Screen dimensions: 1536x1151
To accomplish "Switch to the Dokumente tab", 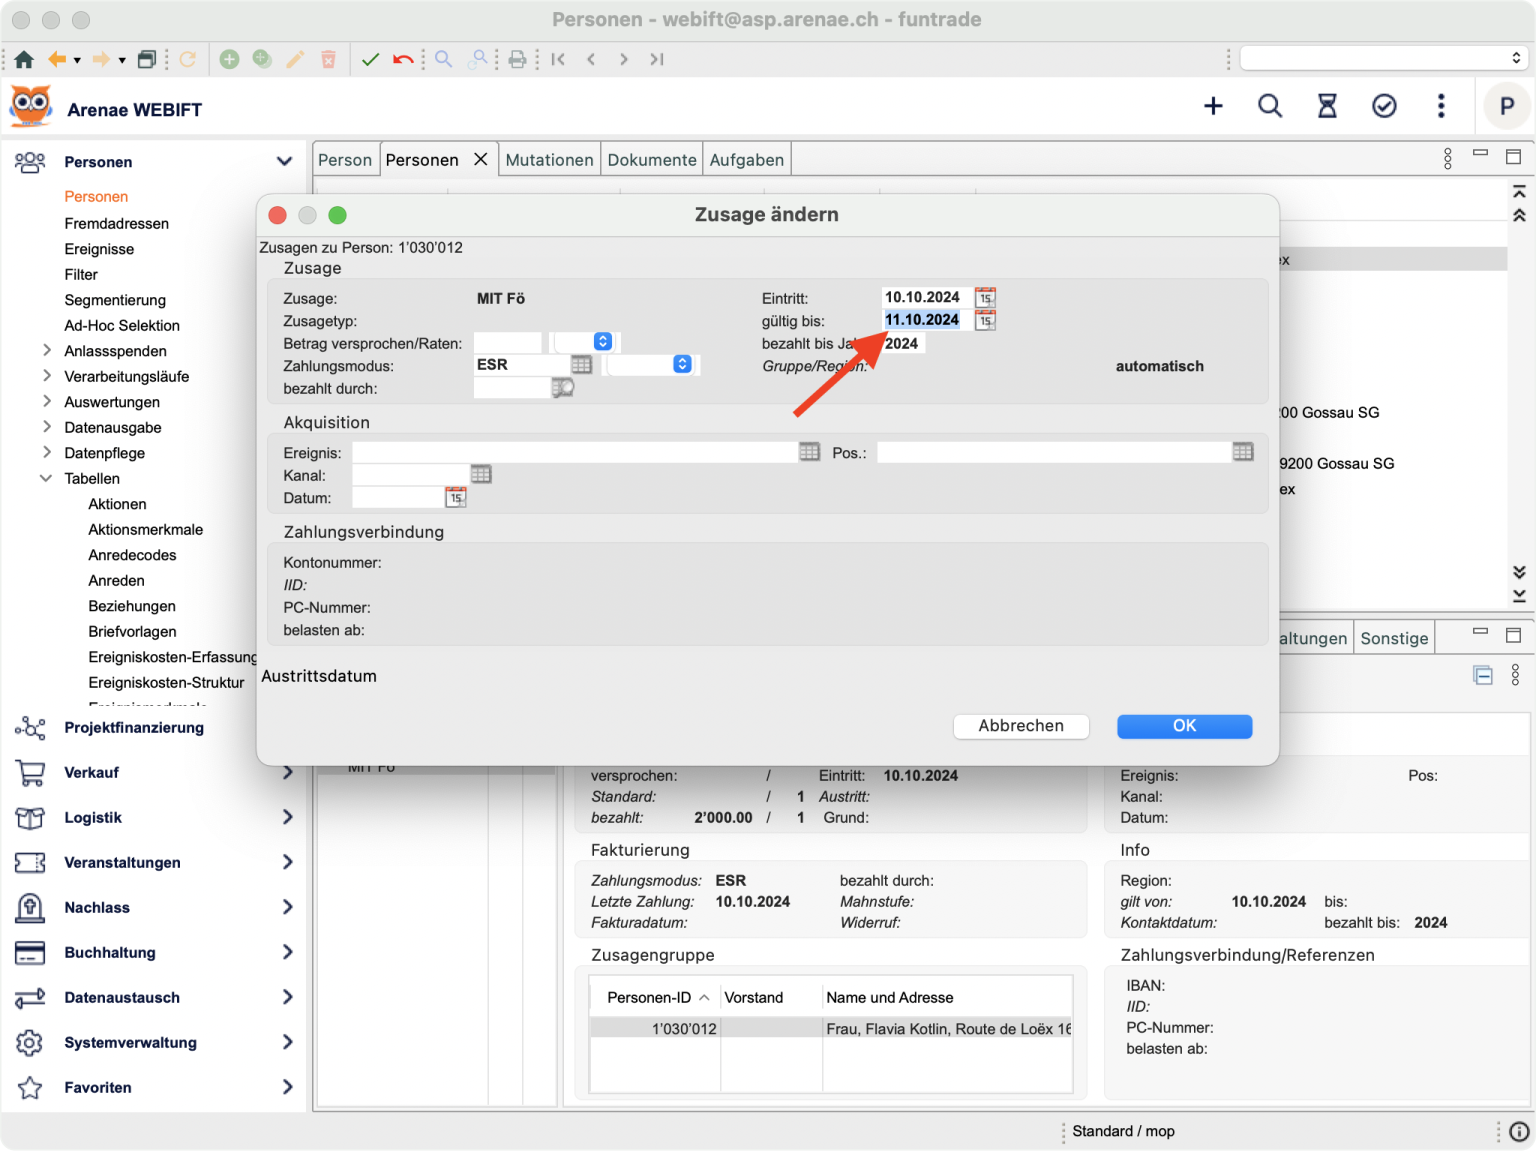I will click(652, 160).
